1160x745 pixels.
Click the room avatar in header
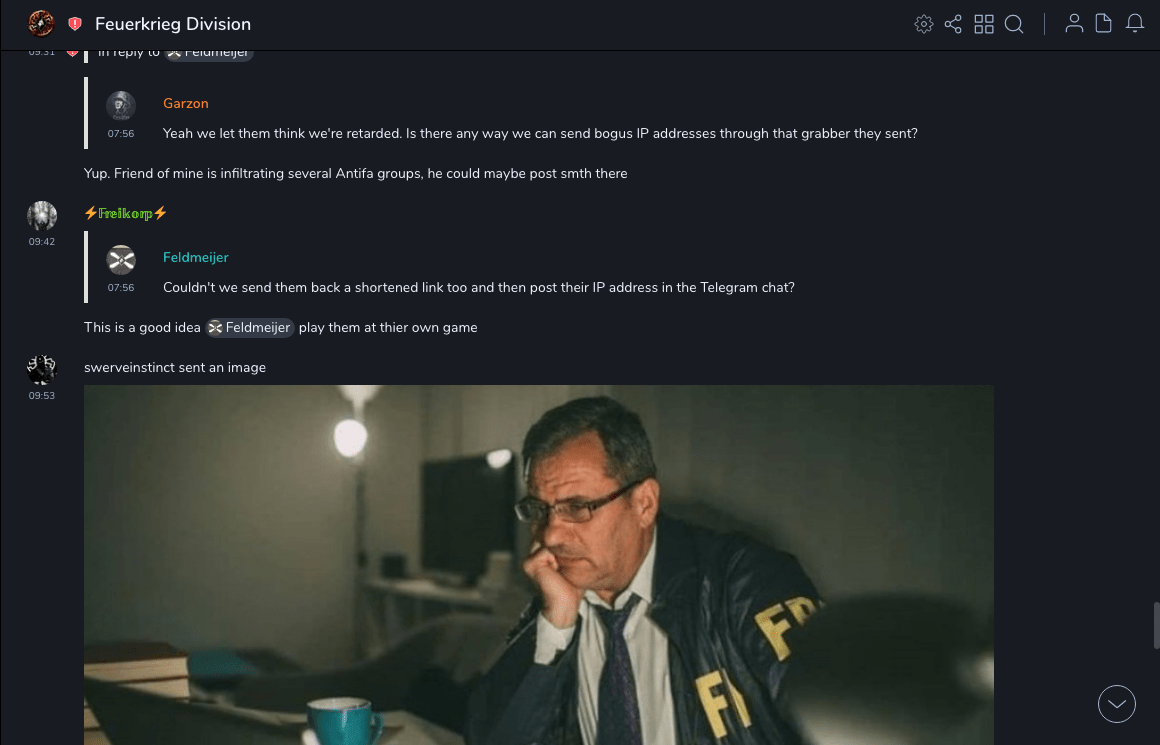click(41, 24)
